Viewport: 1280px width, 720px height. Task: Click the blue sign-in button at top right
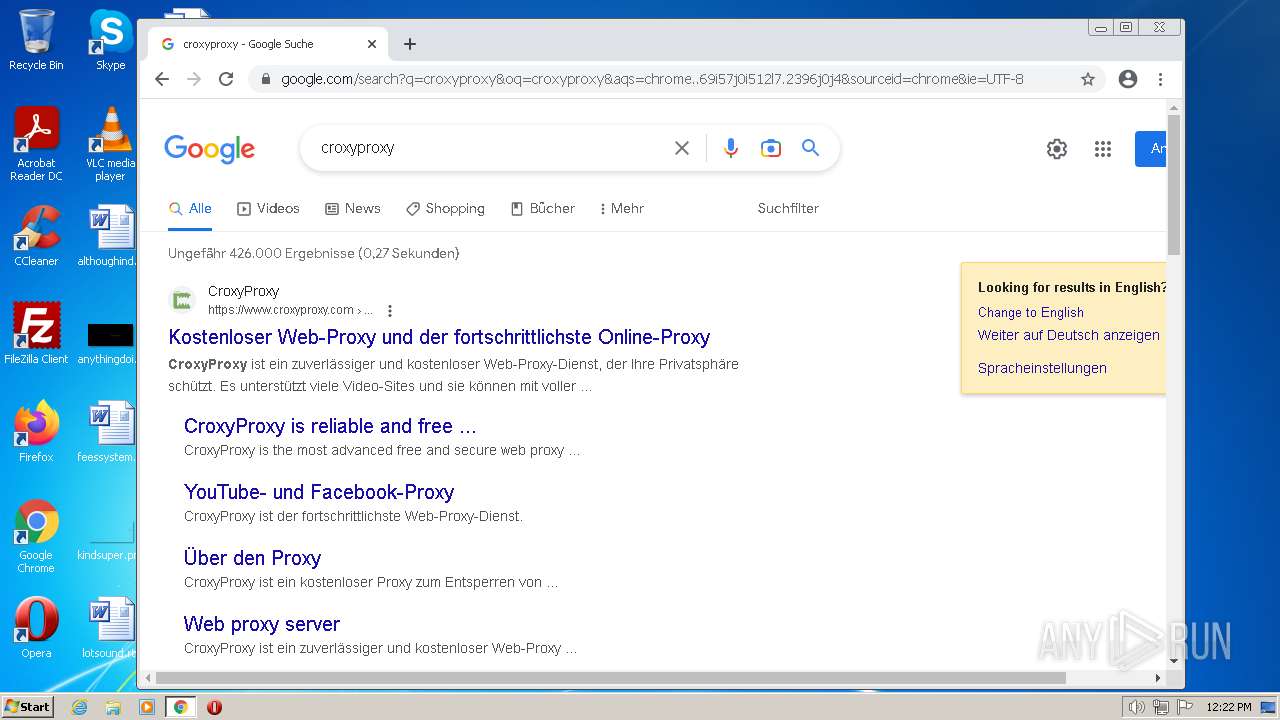click(x=1150, y=149)
